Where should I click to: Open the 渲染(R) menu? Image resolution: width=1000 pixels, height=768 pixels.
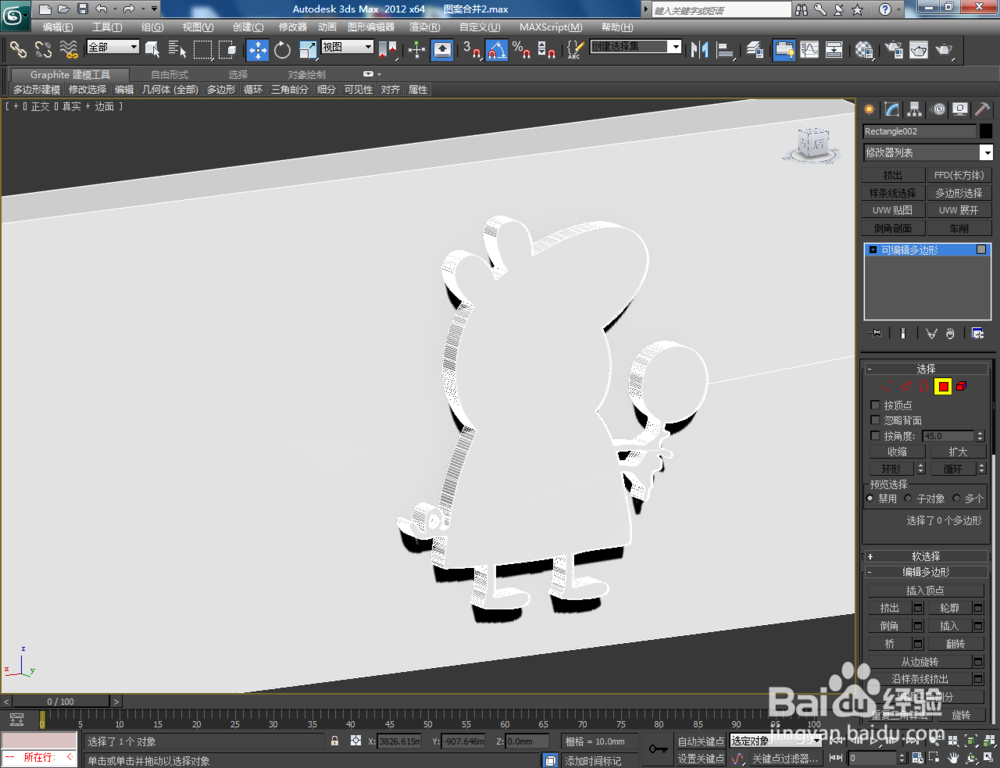coord(425,27)
